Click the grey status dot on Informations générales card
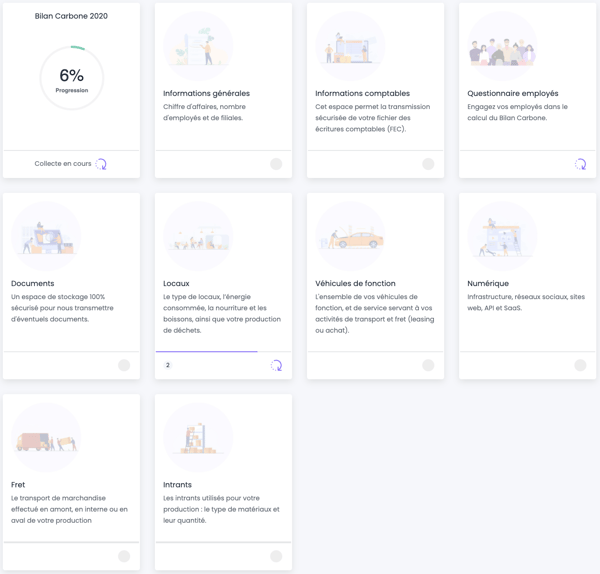The height and width of the screenshot is (574, 600). [x=276, y=164]
